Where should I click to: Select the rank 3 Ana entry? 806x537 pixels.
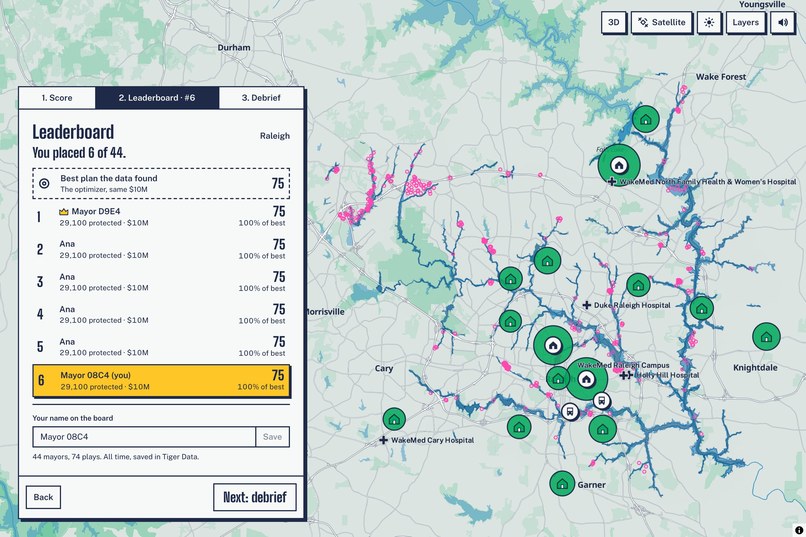(x=161, y=282)
